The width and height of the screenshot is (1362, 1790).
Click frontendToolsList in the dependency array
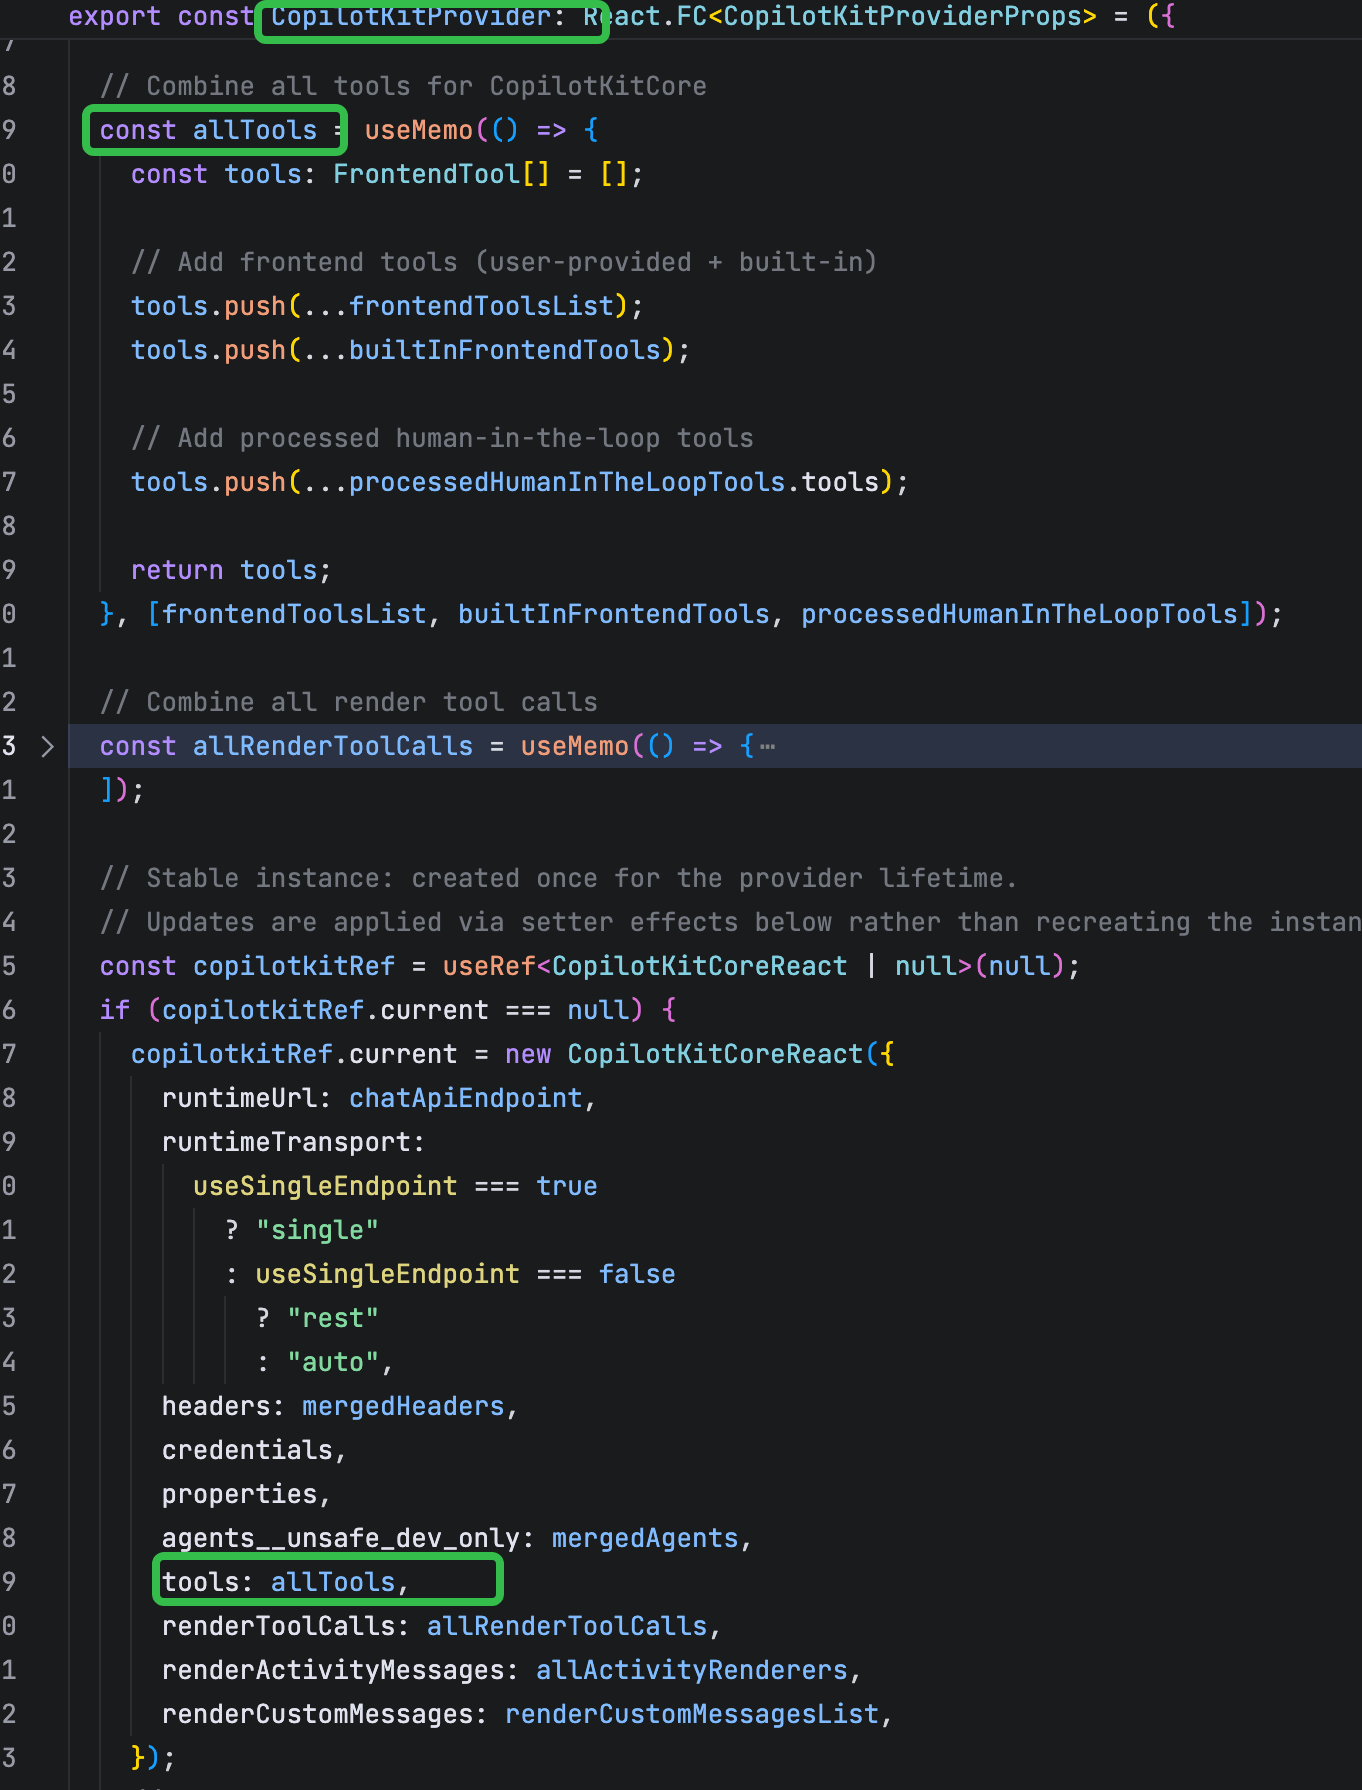pyautogui.click(x=294, y=614)
